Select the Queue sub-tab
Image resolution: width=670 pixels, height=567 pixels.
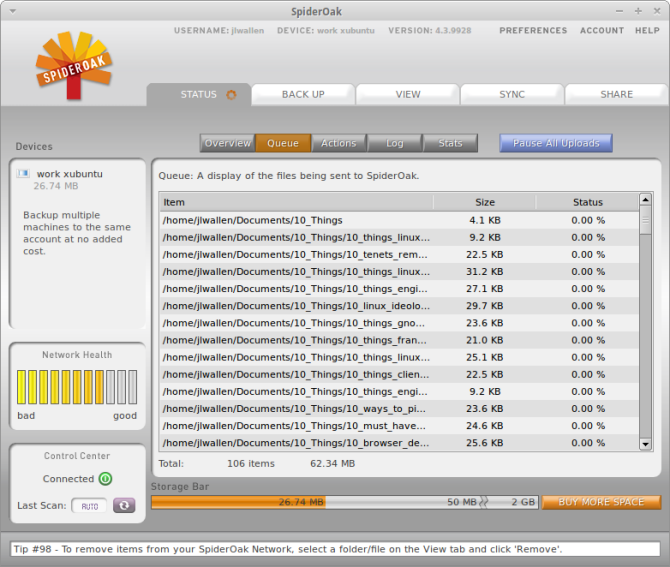283,143
